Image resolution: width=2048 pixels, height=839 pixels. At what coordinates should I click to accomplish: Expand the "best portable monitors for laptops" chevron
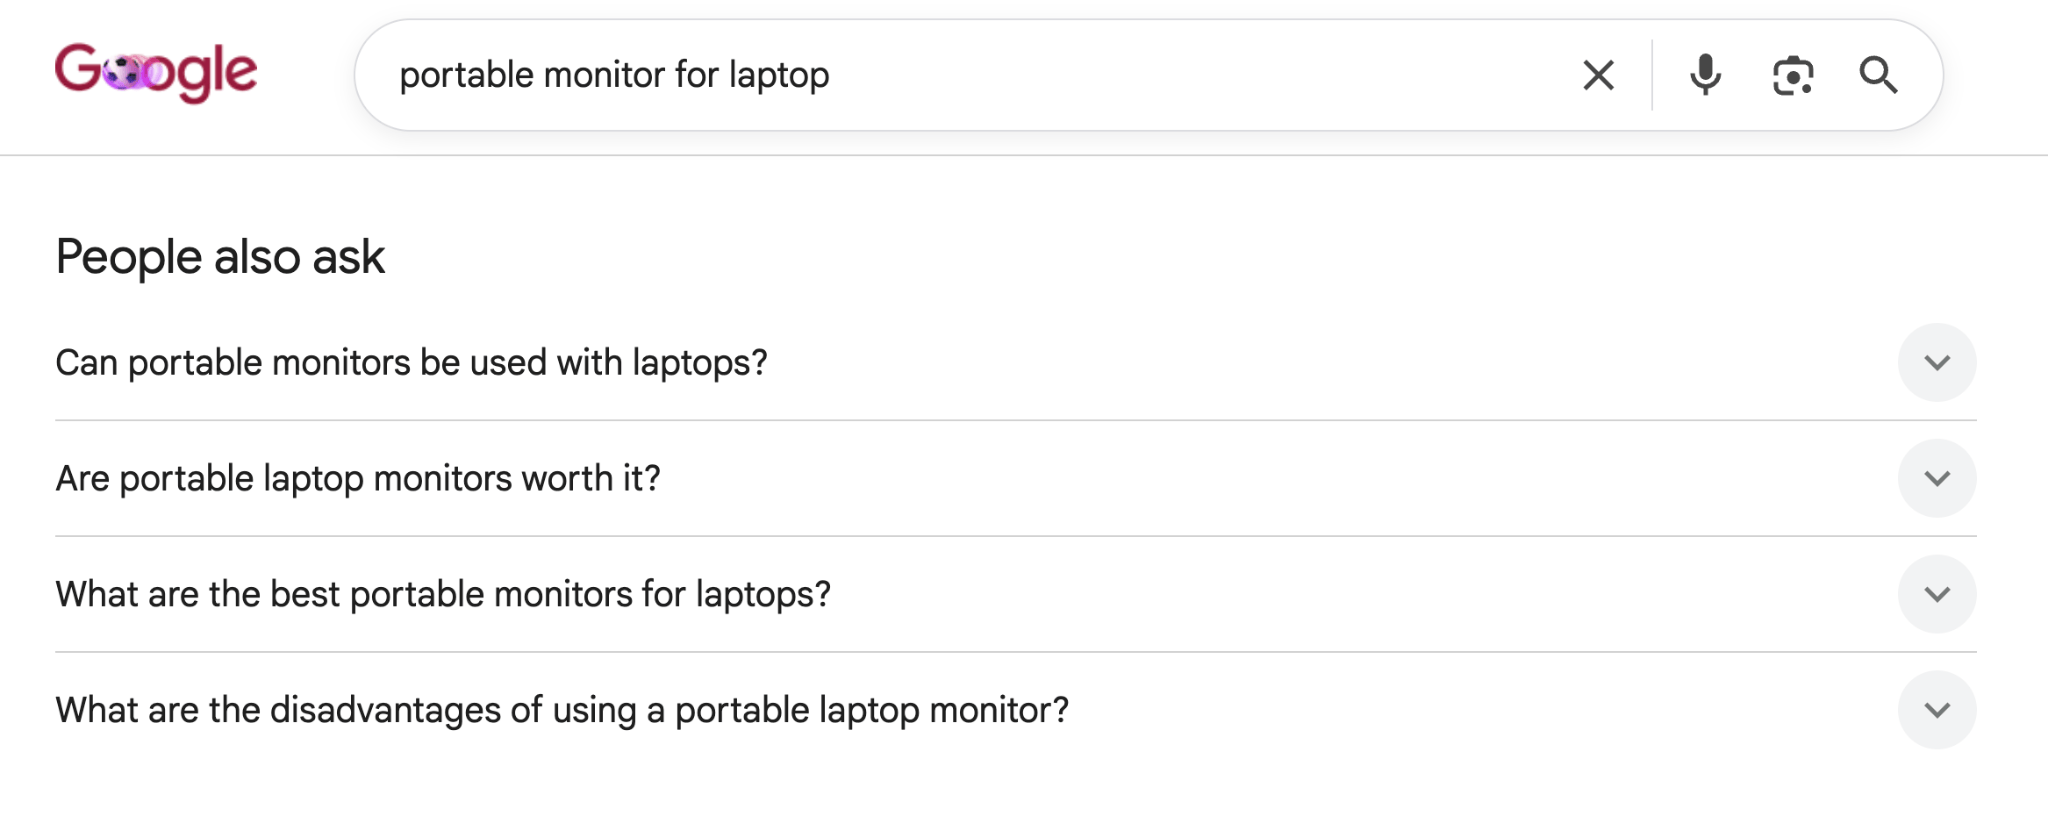pyautogui.click(x=1937, y=594)
